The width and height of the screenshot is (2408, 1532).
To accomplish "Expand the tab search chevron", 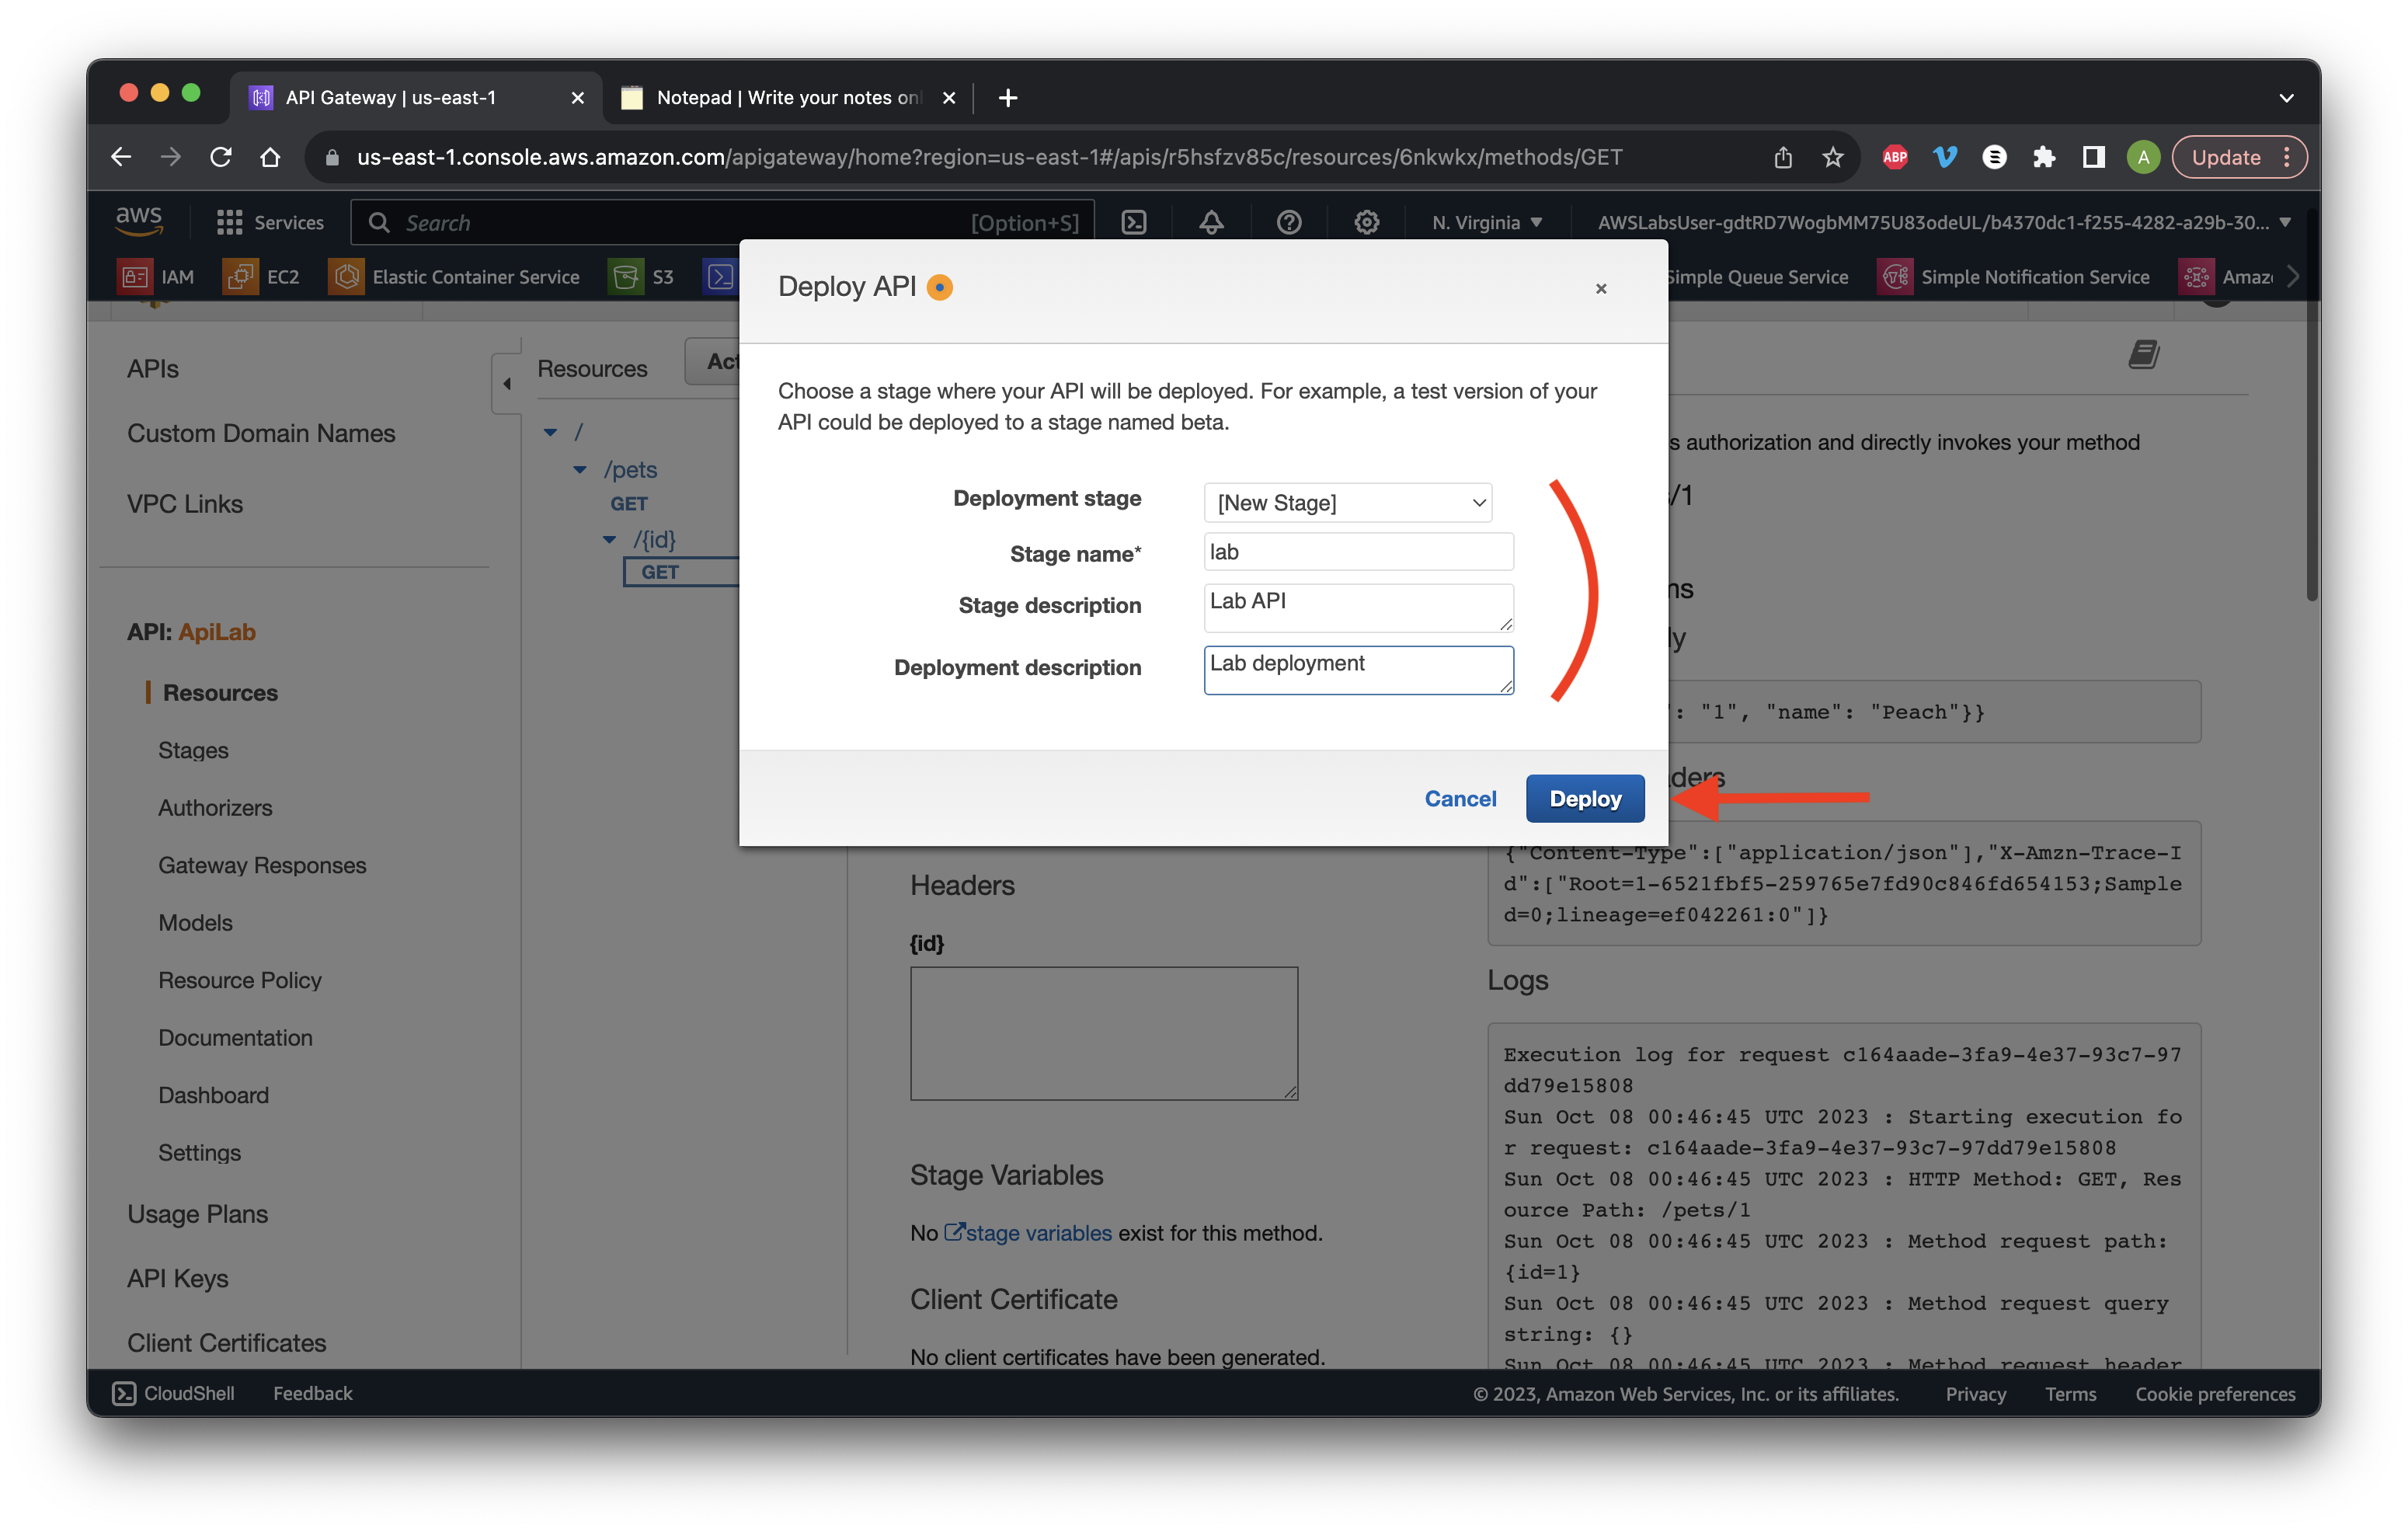I will 2286,97.
